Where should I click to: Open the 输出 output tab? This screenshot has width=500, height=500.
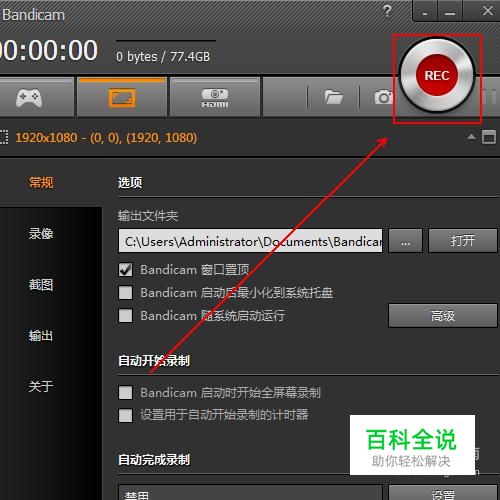click(41, 336)
